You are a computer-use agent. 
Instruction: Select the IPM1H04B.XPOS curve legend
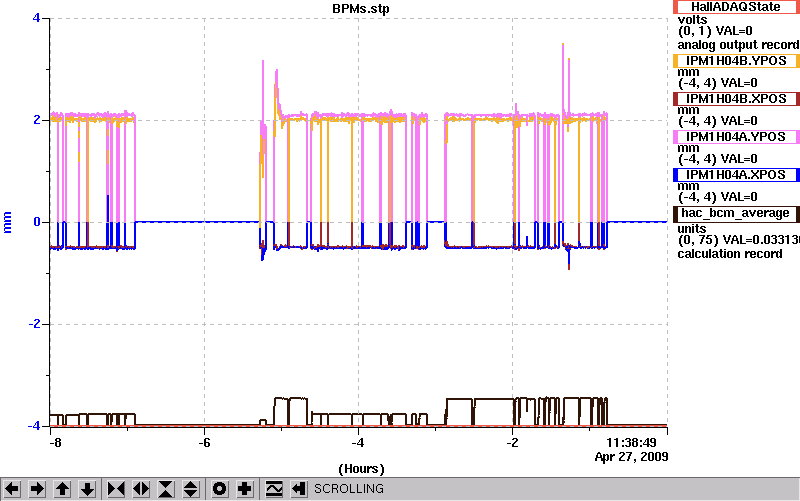(736, 98)
